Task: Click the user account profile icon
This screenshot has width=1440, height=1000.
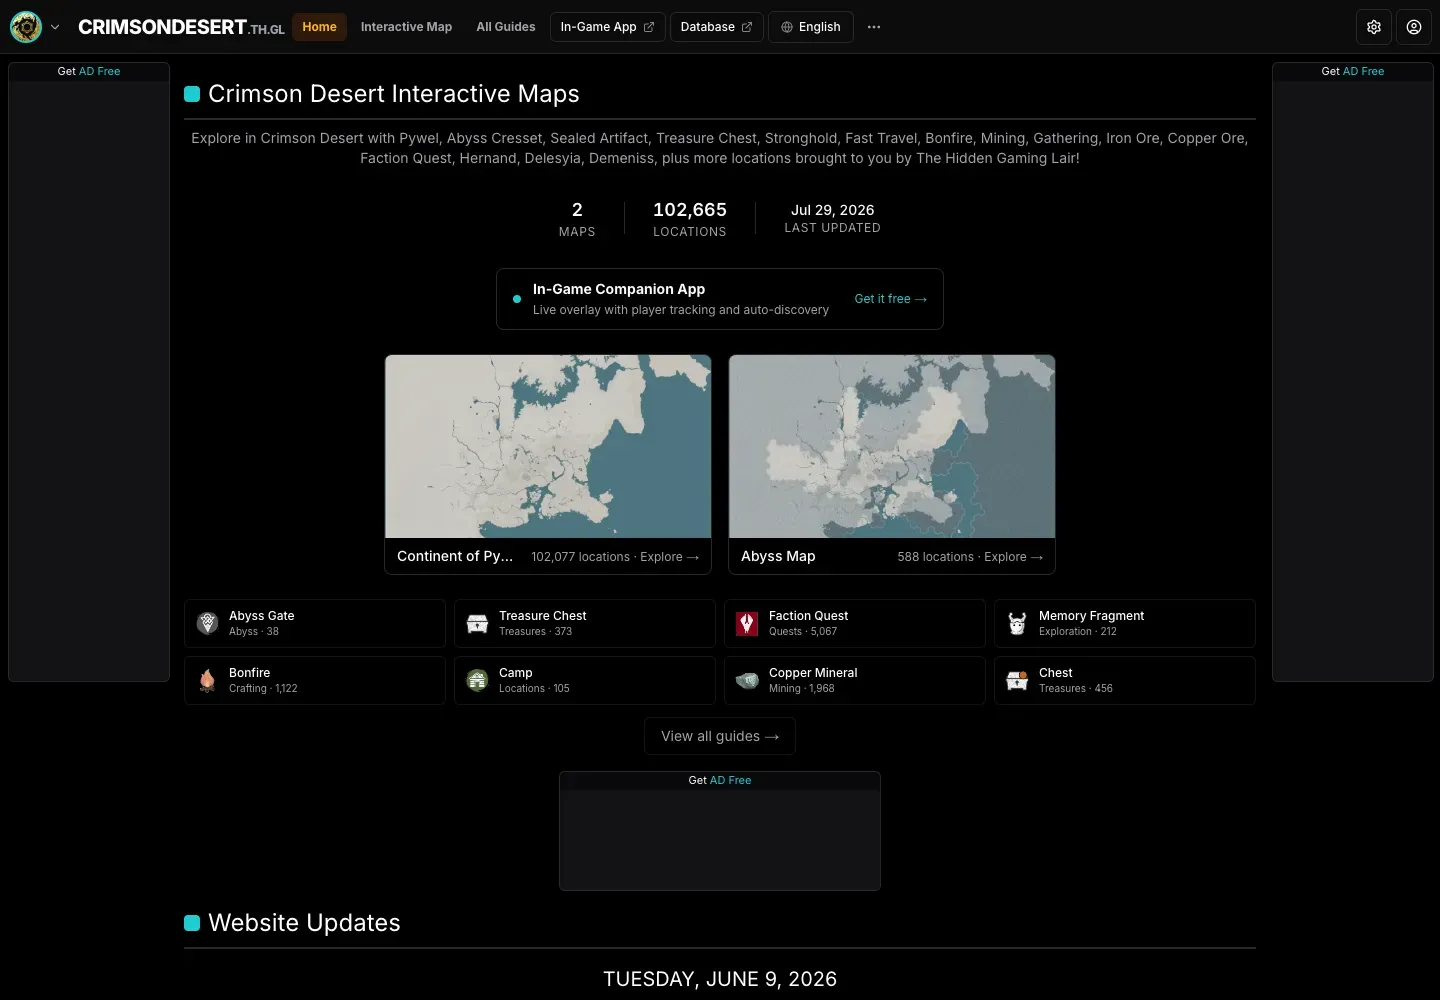Action: click(1414, 27)
